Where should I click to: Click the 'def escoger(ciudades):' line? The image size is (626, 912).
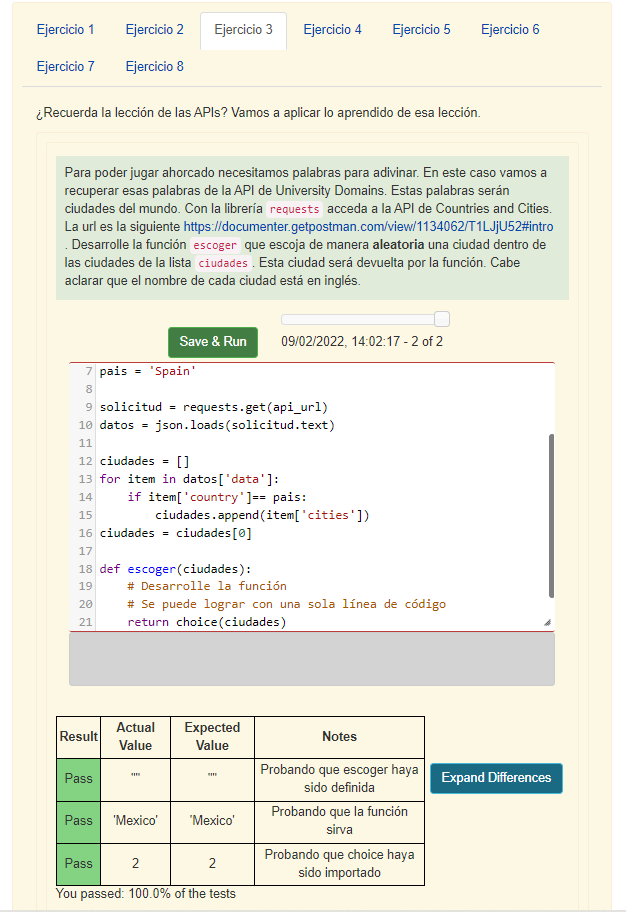[175, 569]
